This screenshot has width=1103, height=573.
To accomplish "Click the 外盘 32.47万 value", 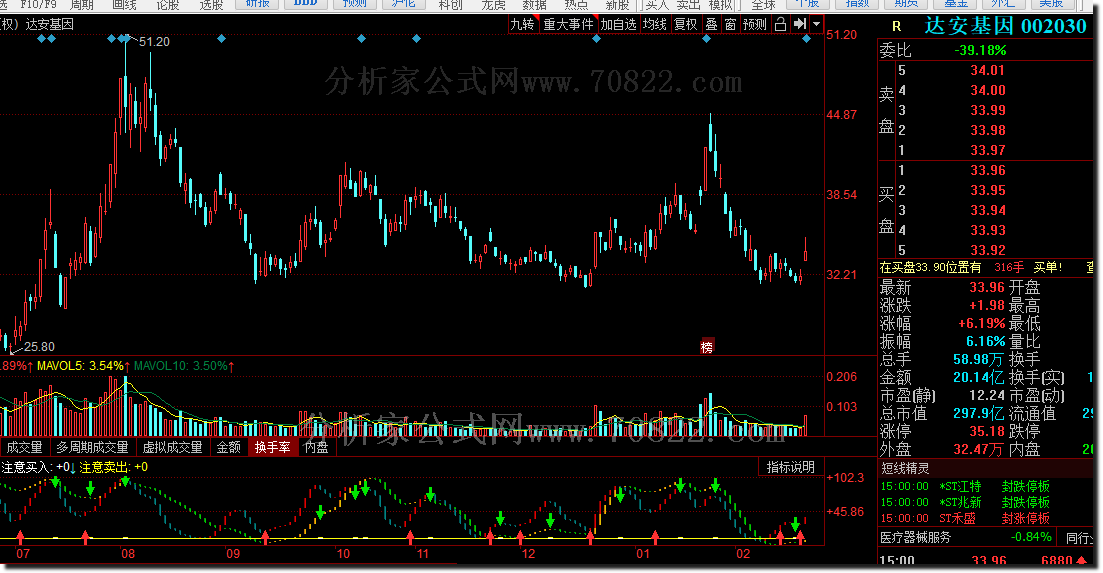I will [978, 449].
